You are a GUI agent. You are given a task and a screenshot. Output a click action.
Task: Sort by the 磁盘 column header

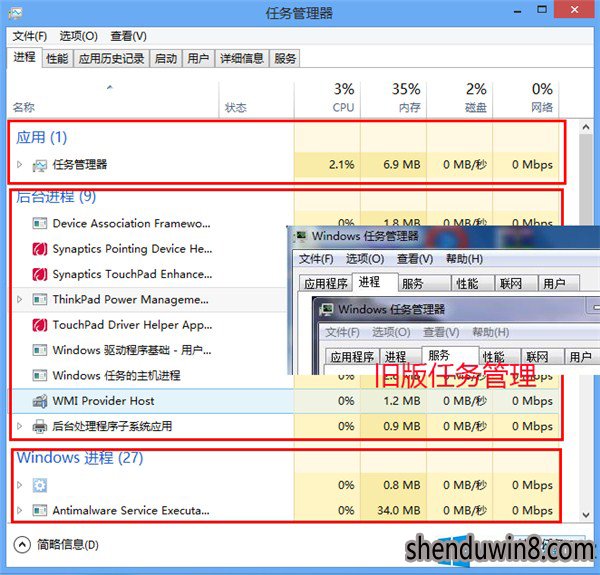[x=460, y=99]
